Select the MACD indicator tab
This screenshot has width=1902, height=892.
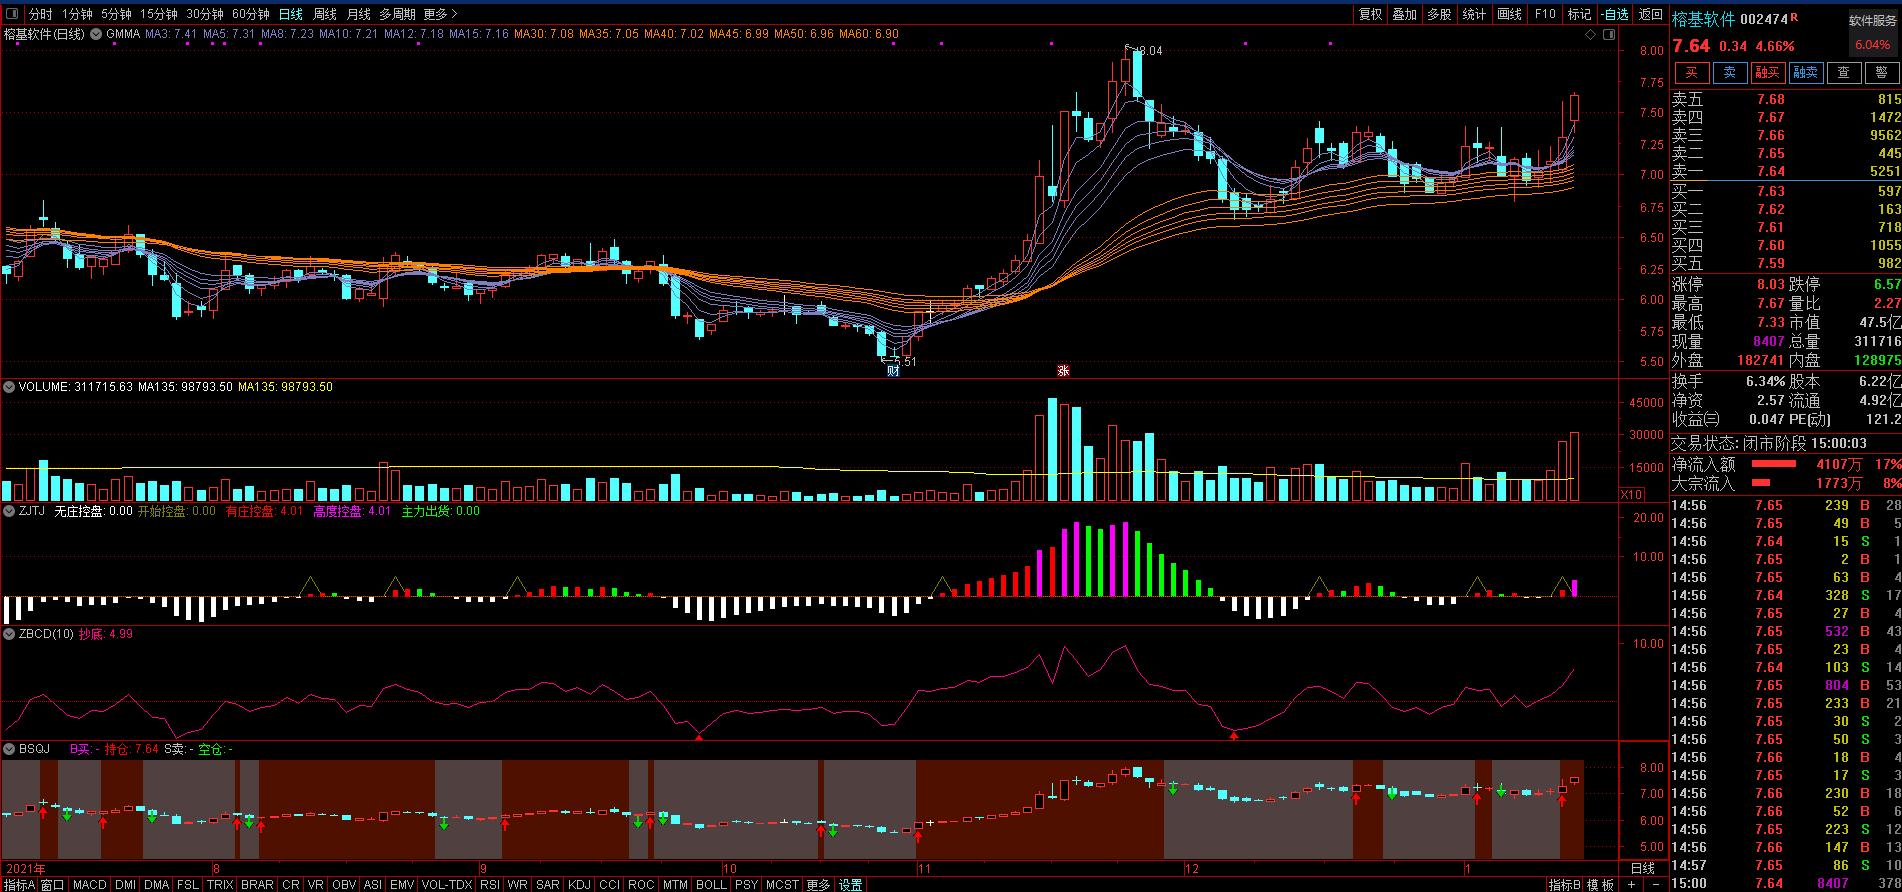coord(89,884)
